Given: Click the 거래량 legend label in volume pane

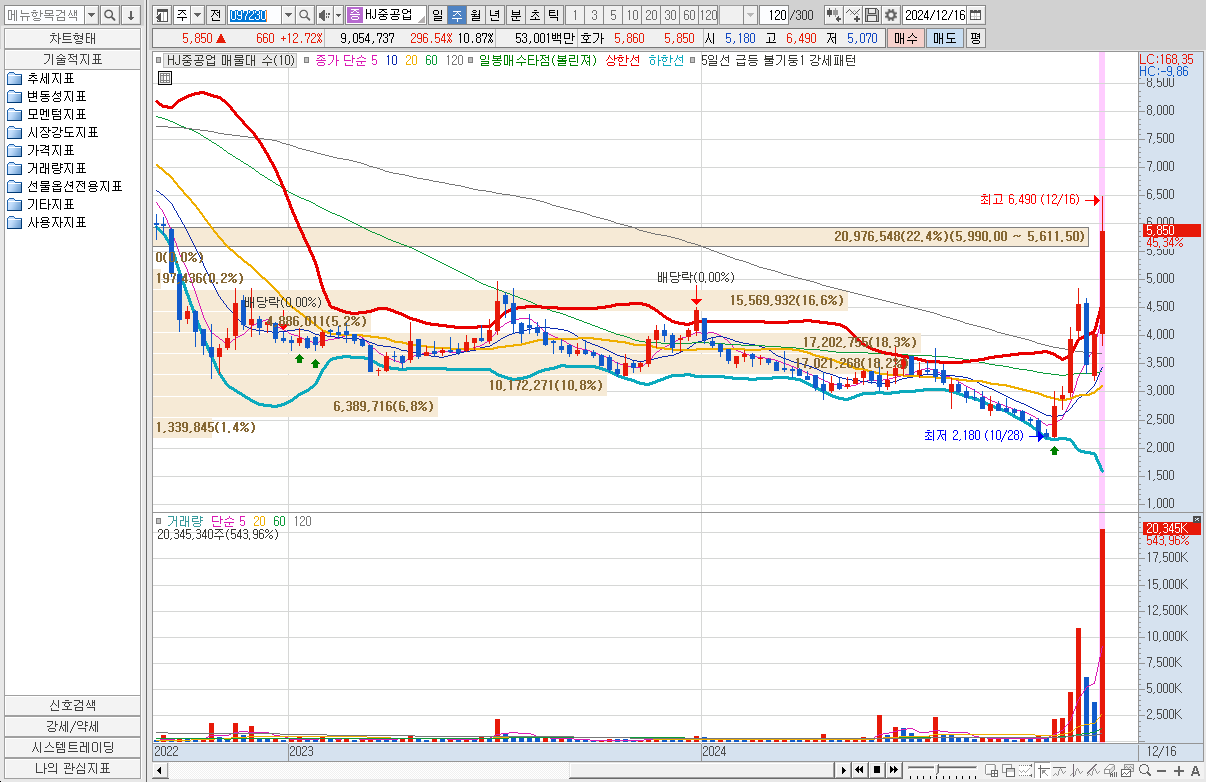Looking at the screenshot, I should [x=184, y=521].
